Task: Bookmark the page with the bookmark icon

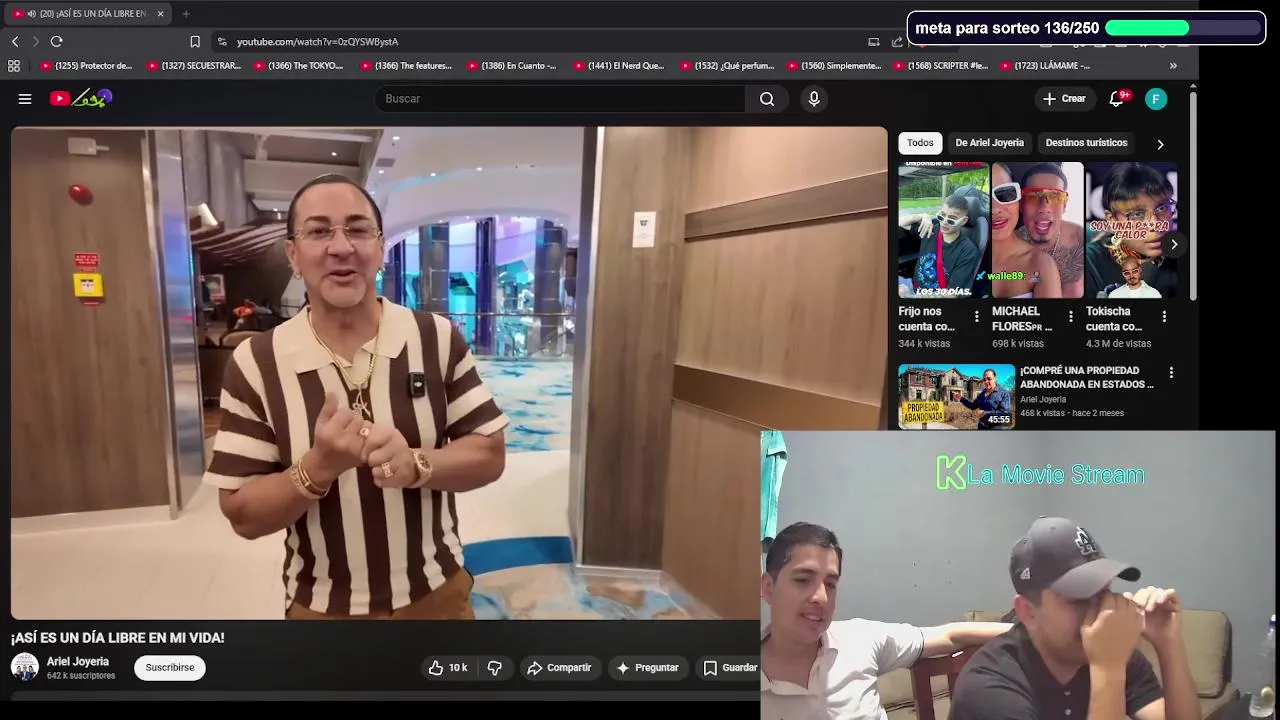Action: 195,41
